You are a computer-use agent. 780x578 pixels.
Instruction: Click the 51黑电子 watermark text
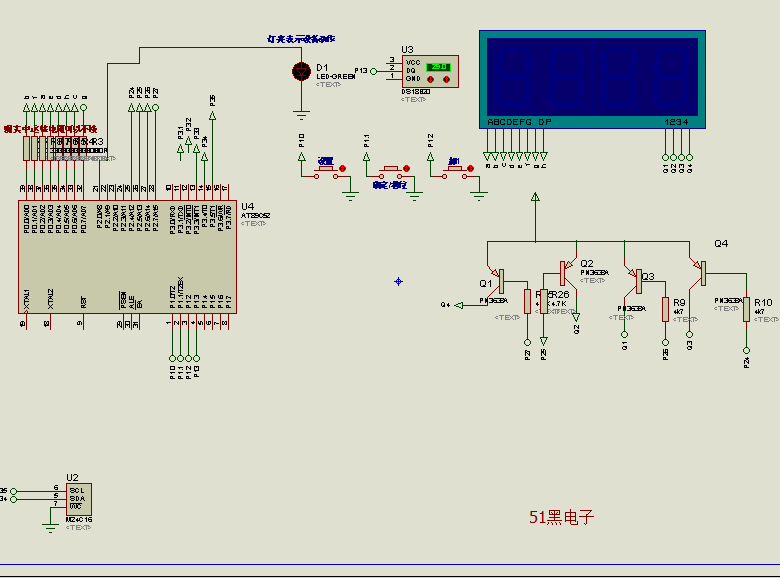click(x=561, y=517)
